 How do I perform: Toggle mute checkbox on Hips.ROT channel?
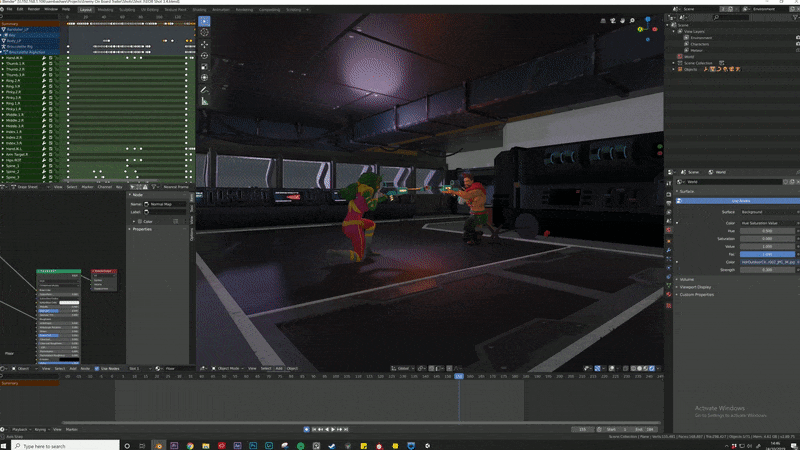51,160
